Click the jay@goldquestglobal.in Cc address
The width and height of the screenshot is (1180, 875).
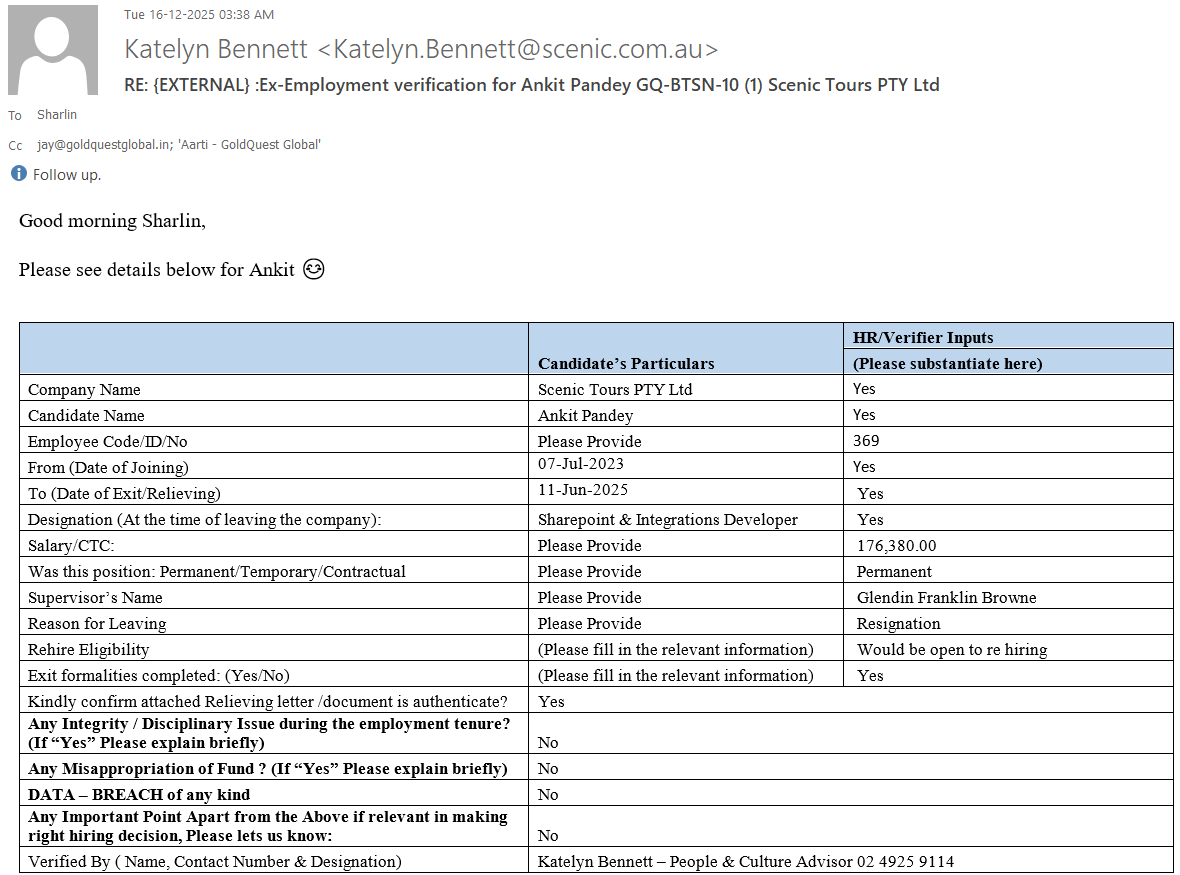103,145
